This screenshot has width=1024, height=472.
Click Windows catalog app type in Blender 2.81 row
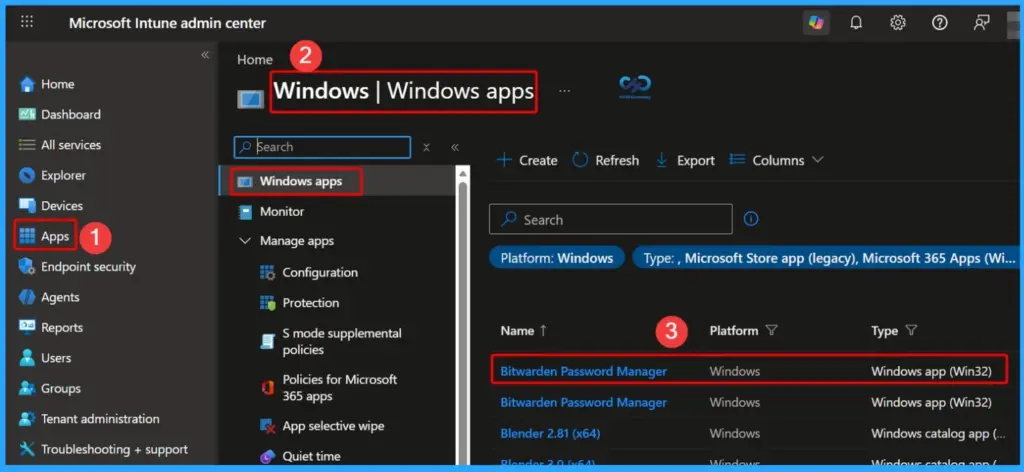coord(939,433)
